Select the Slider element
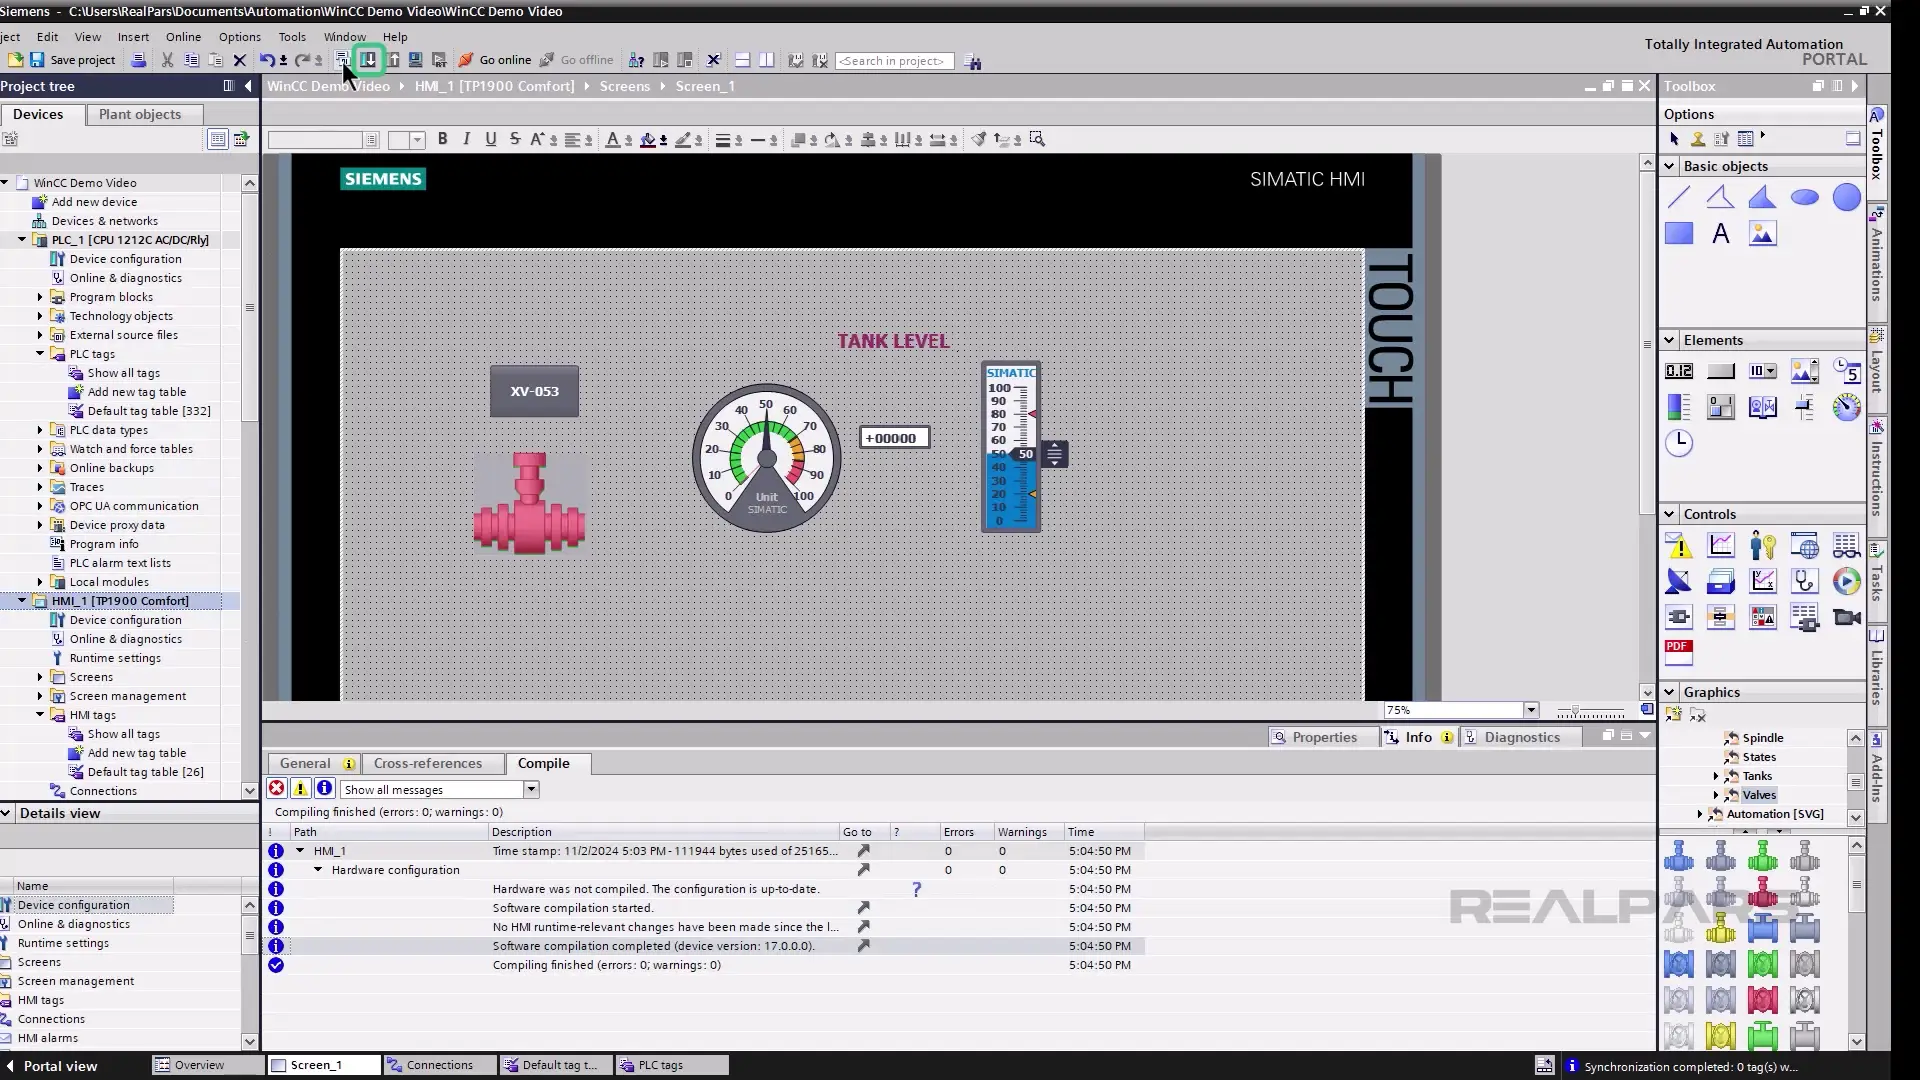The width and height of the screenshot is (1920, 1080). (1805, 407)
